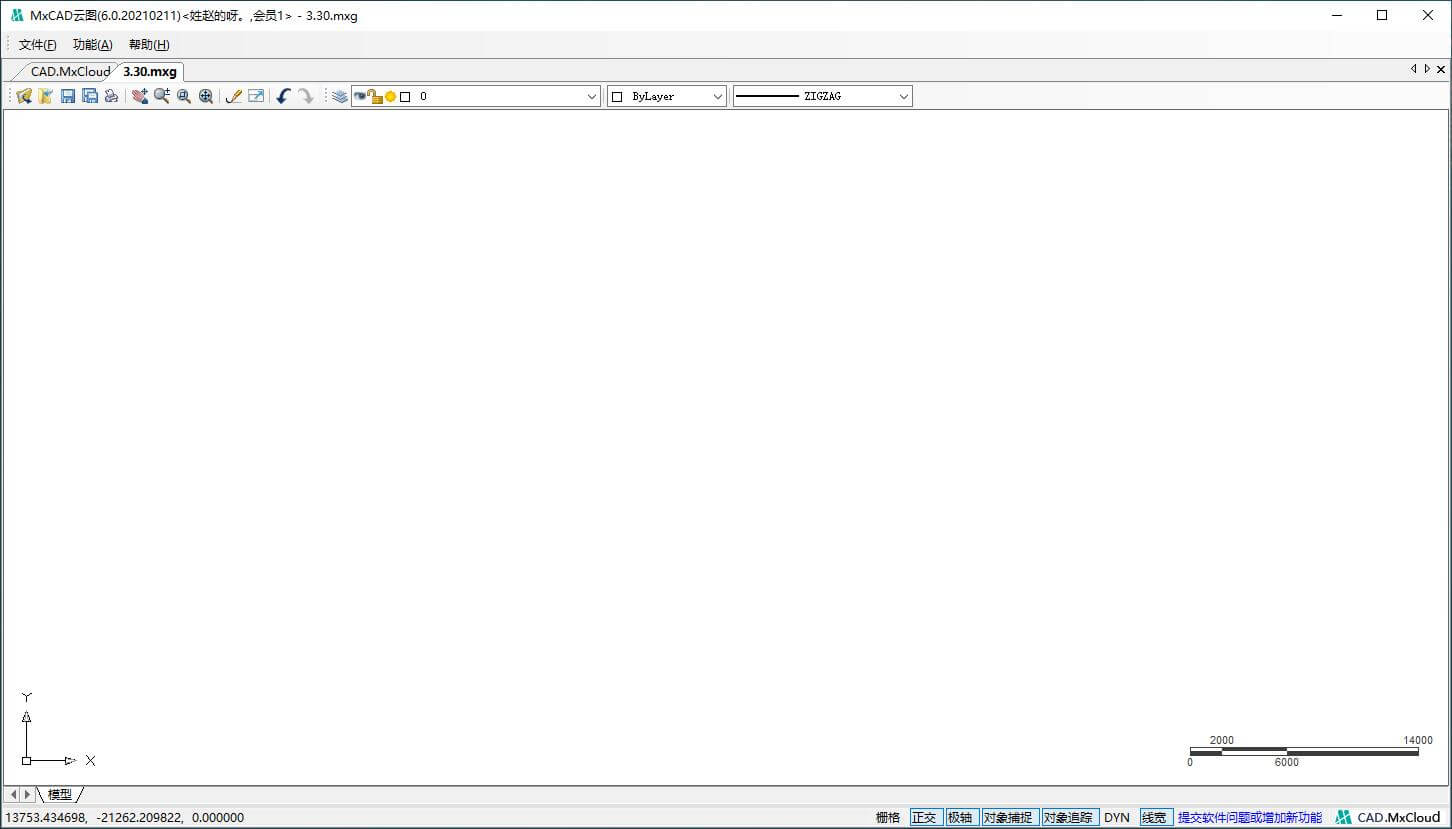Toggle 对象捕捉 object snap
The height and width of the screenshot is (829, 1452).
pyautogui.click(x=1009, y=817)
